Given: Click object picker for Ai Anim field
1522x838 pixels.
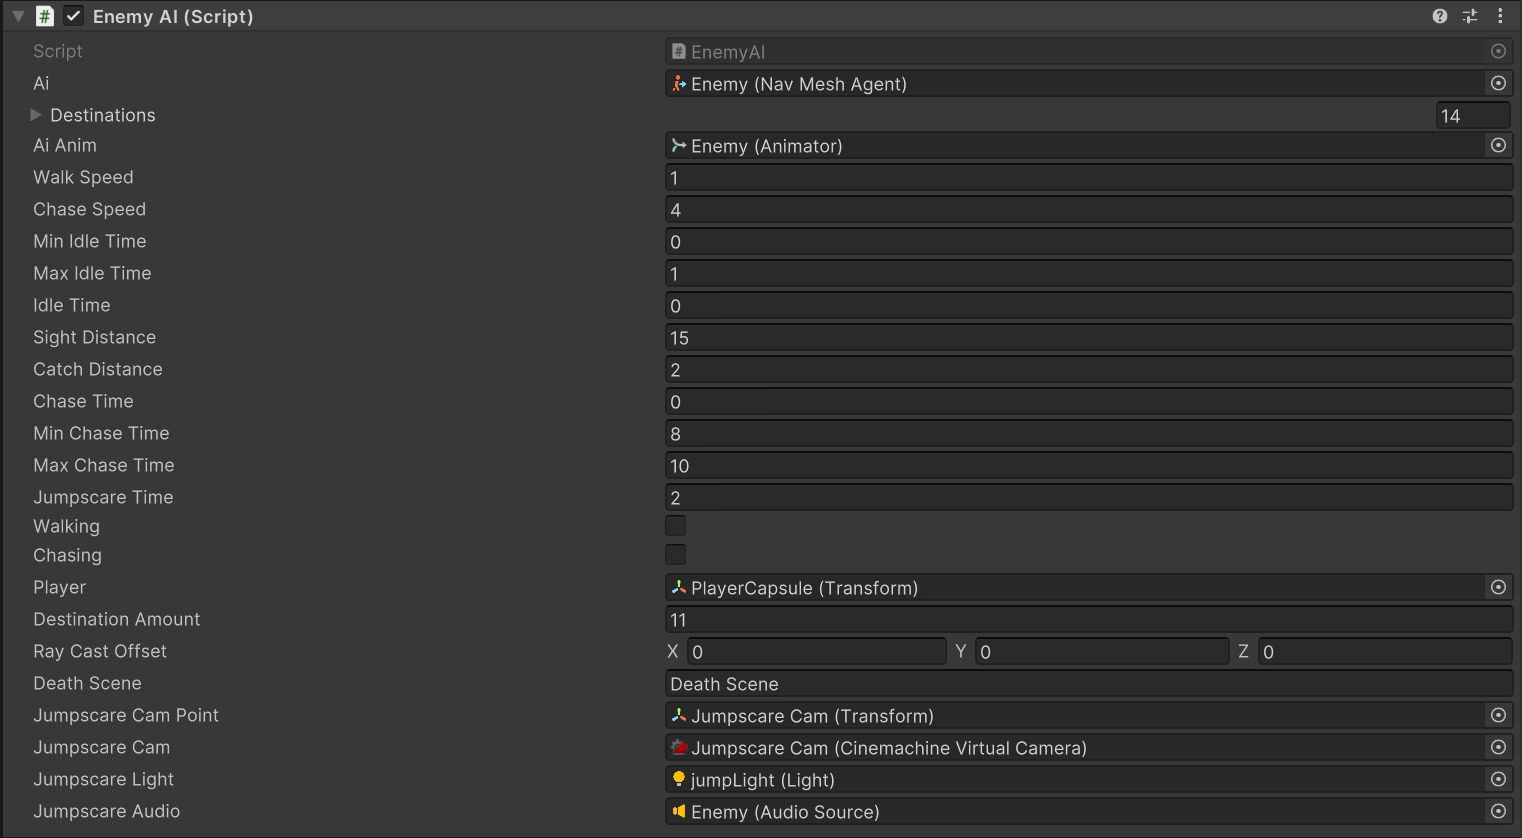Looking at the screenshot, I should point(1498,146).
